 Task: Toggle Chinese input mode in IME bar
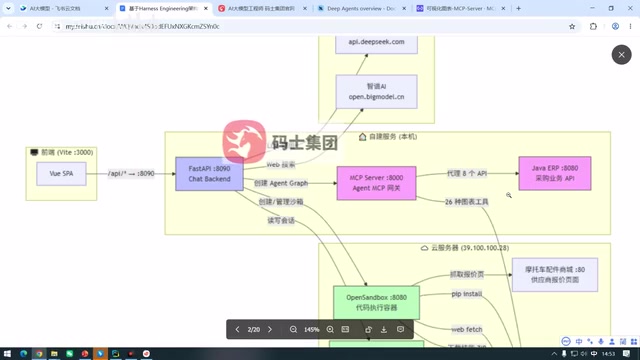click(579, 341)
